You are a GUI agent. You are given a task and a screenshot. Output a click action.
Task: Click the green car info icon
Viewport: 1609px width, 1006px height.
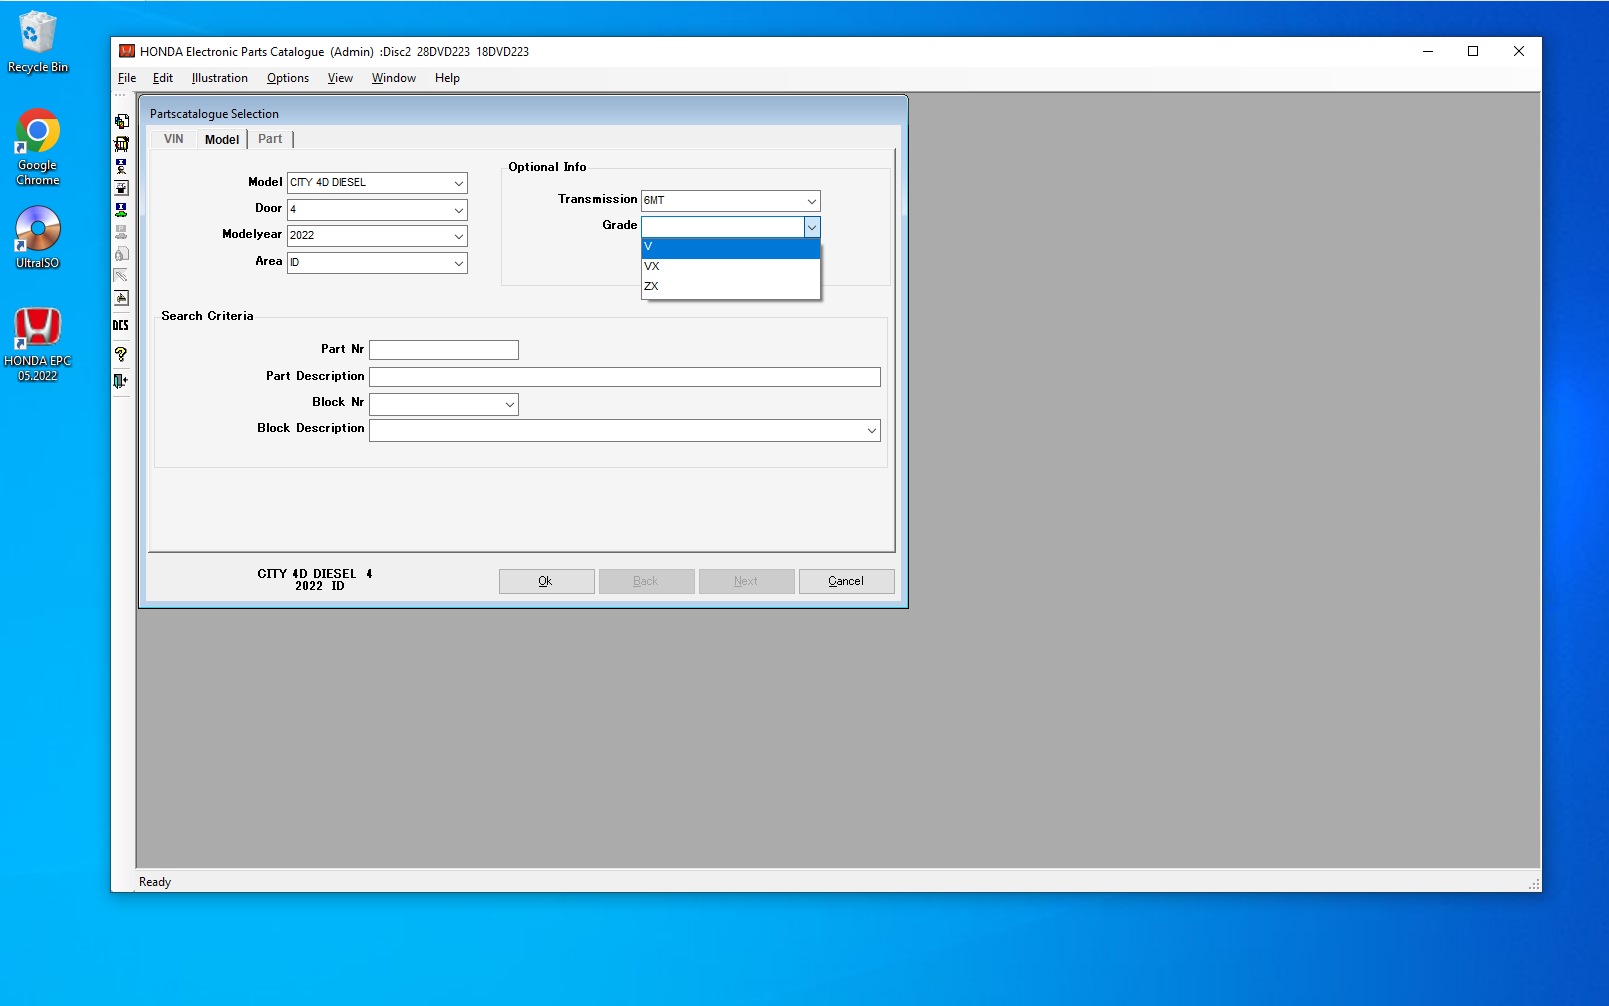click(x=121, y=210)
